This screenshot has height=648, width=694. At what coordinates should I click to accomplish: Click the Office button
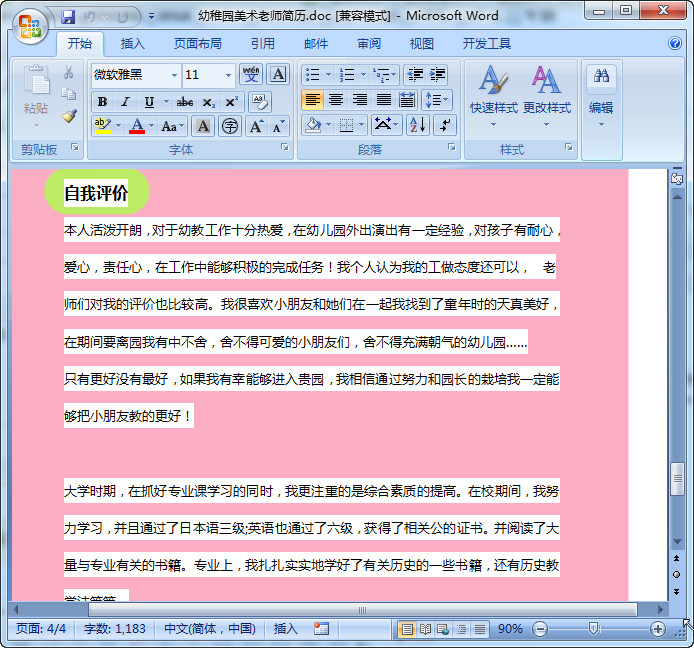pyautogui.click(x=30, y=26)
